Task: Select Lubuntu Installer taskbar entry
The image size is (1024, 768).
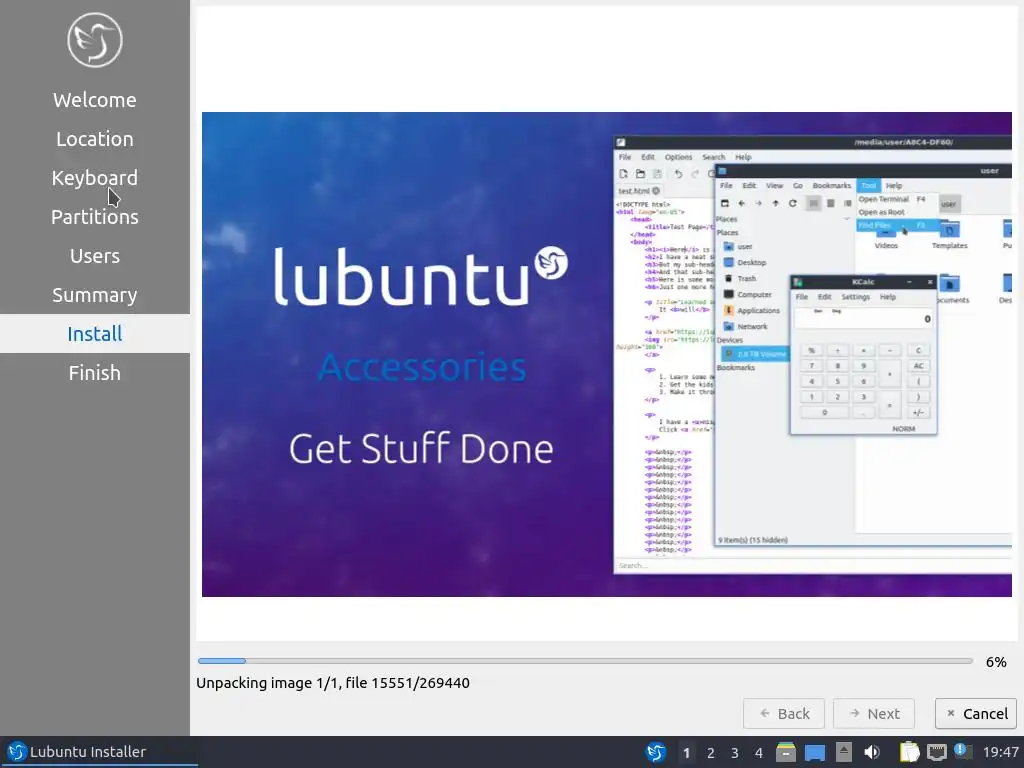Action: [x=99, y=752]
